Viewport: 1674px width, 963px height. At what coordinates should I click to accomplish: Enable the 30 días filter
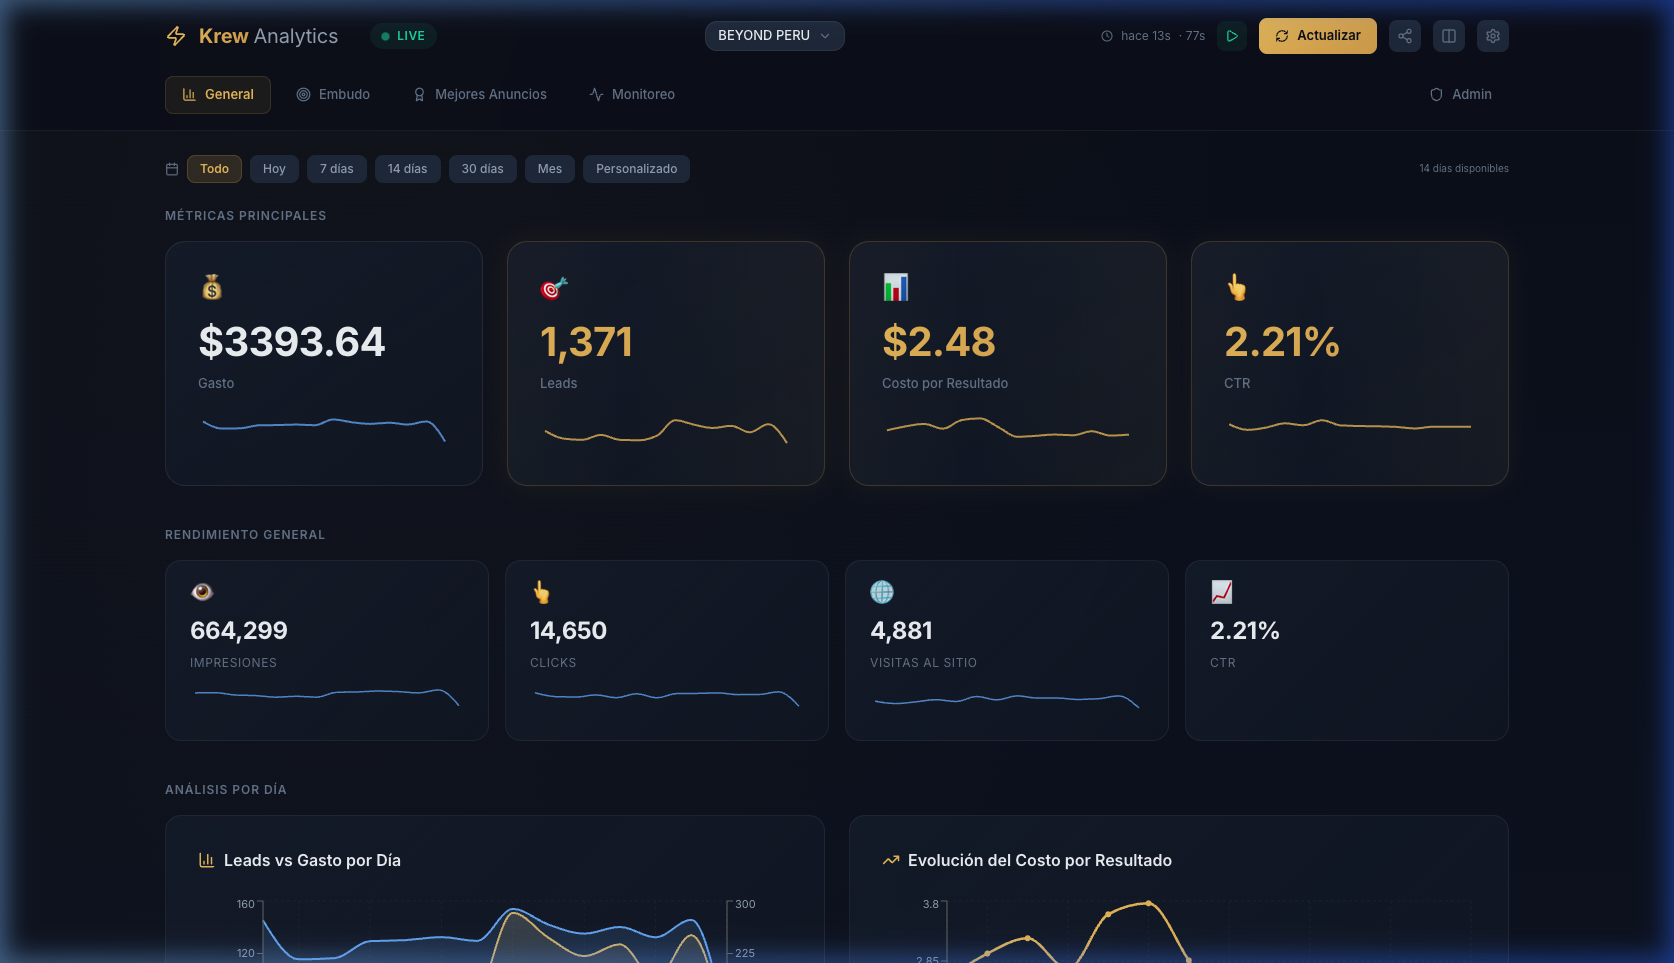483,169
